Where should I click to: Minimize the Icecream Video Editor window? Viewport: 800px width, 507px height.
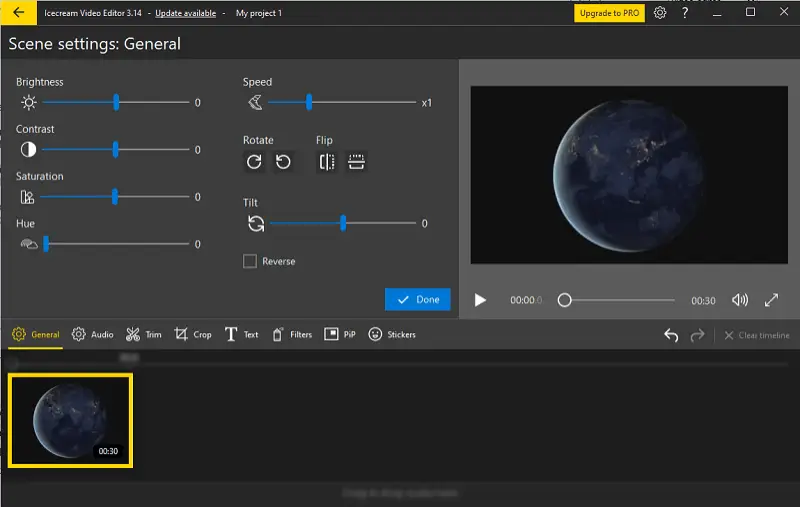tap(717, 13)
